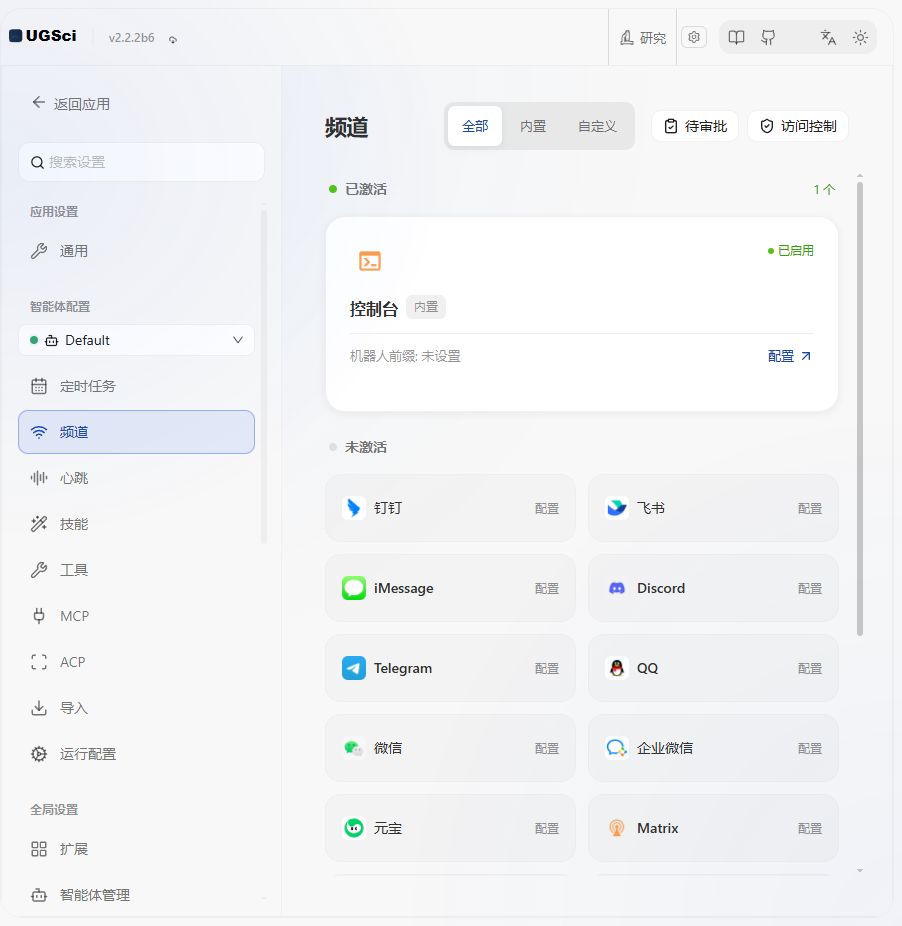The image size is (902, 926).
Task: Click the 钉钉 channel icon
Action: point(353,508)
